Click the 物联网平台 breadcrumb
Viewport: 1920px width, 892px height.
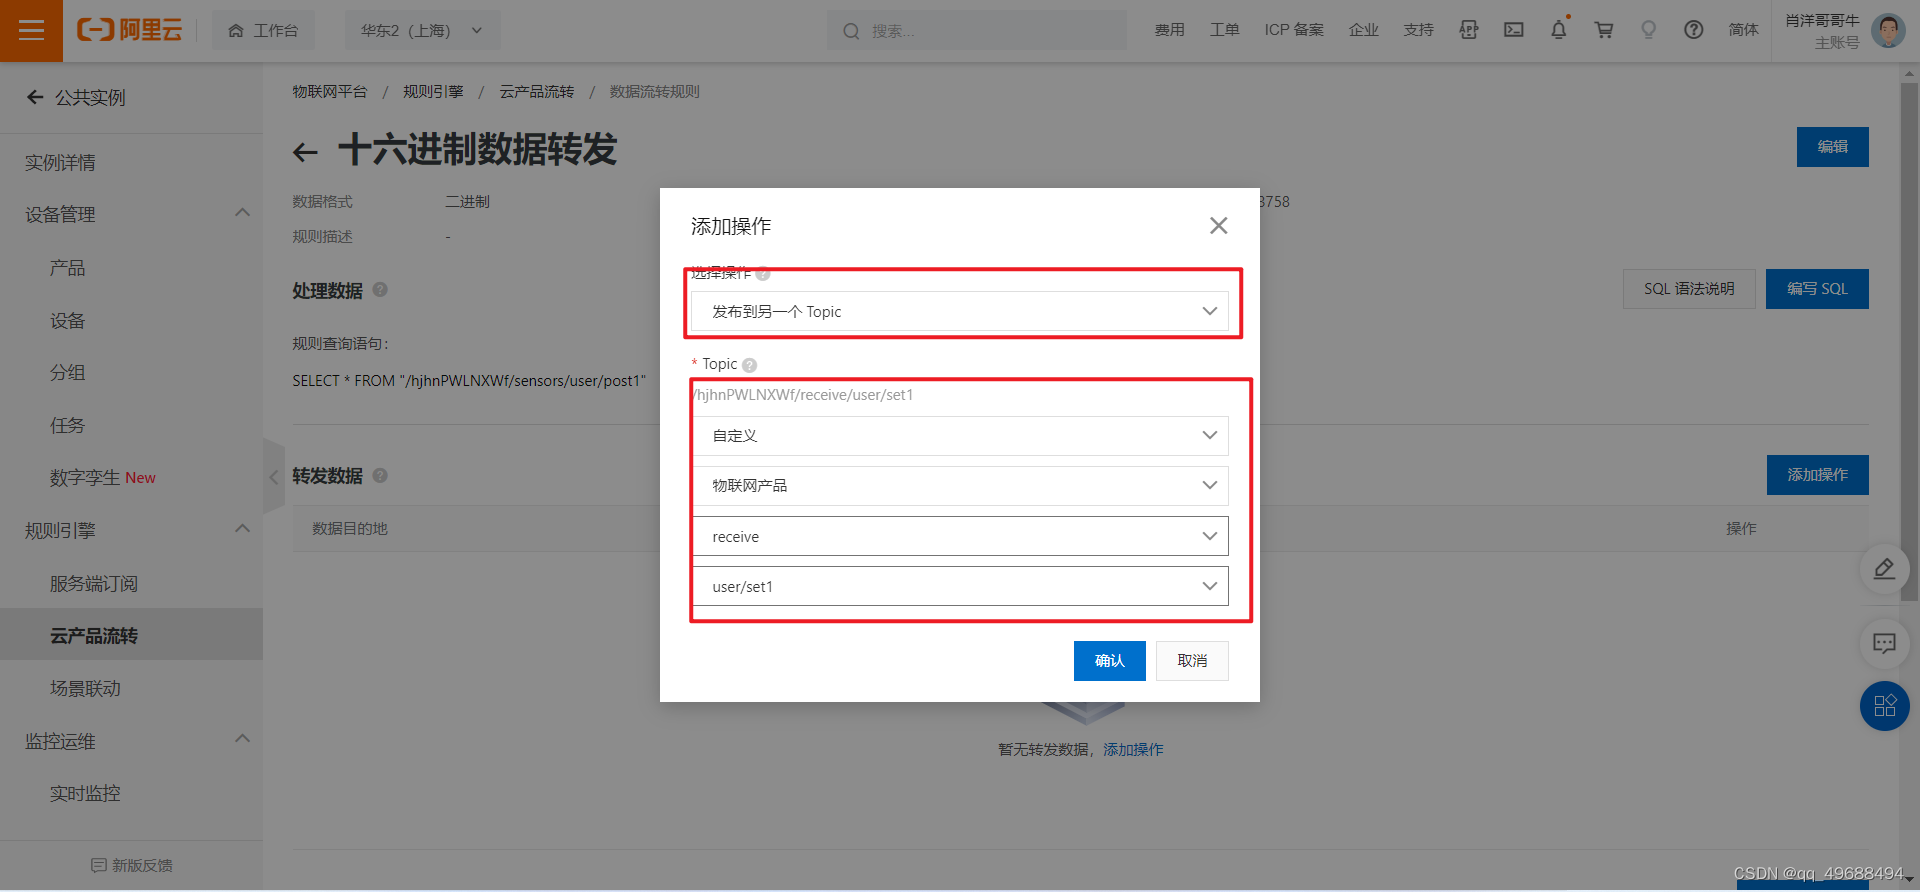[x=329, y=91]
